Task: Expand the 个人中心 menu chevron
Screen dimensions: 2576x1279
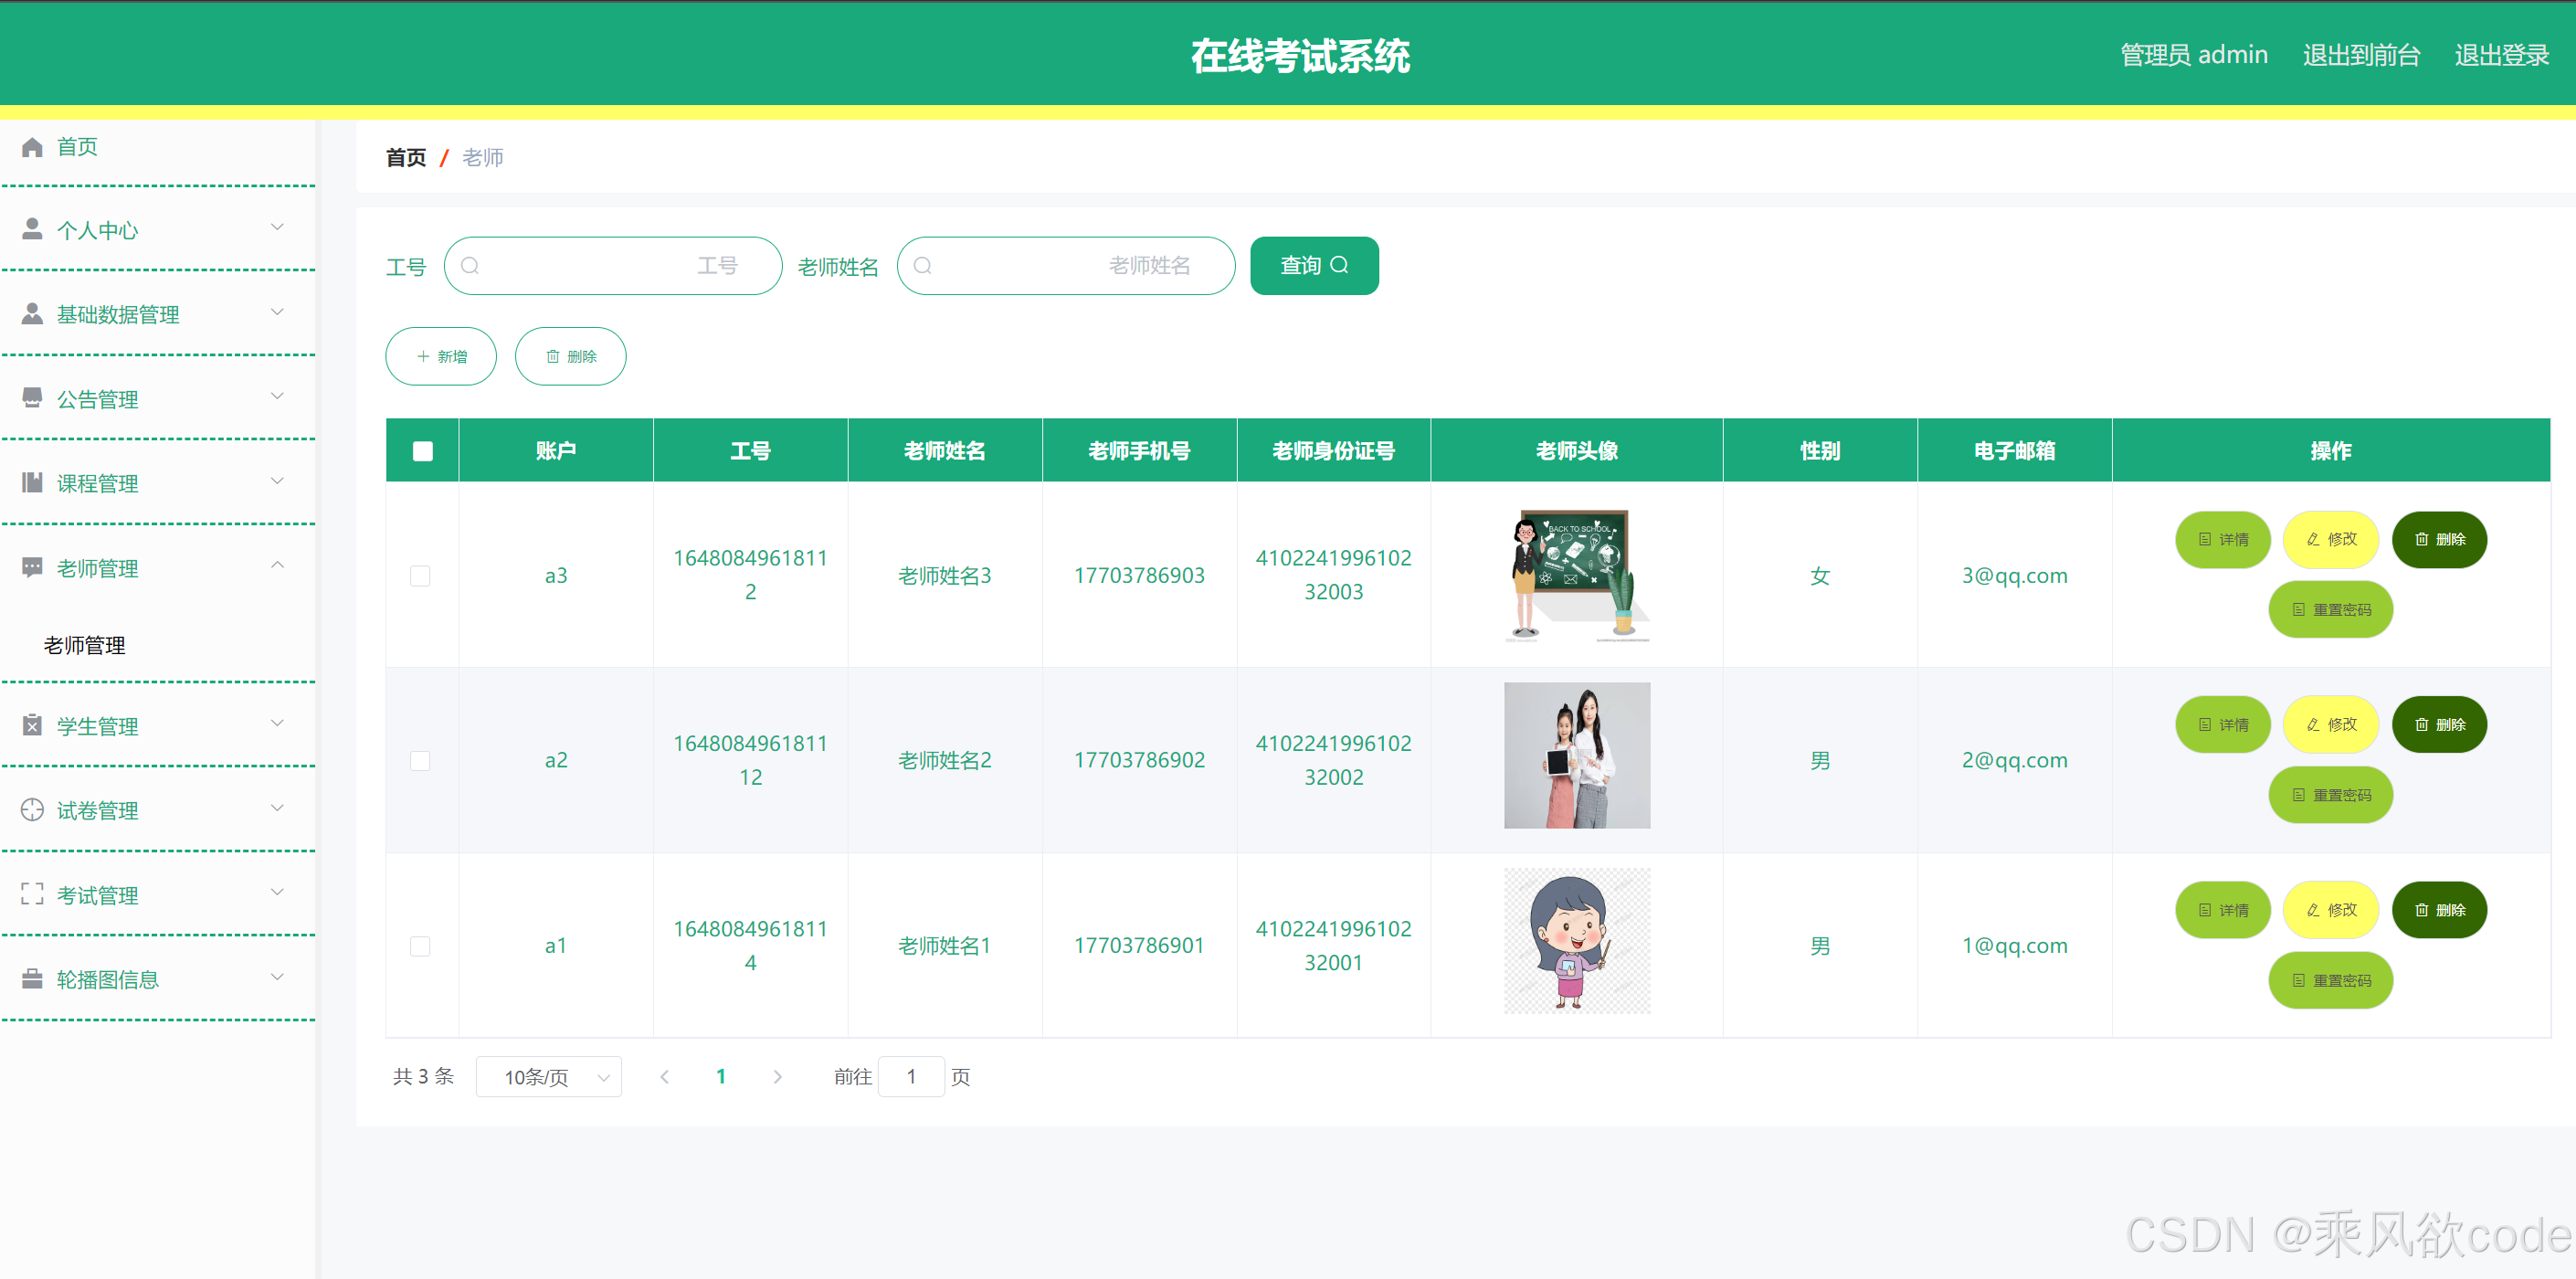Action: coord(278,228)
